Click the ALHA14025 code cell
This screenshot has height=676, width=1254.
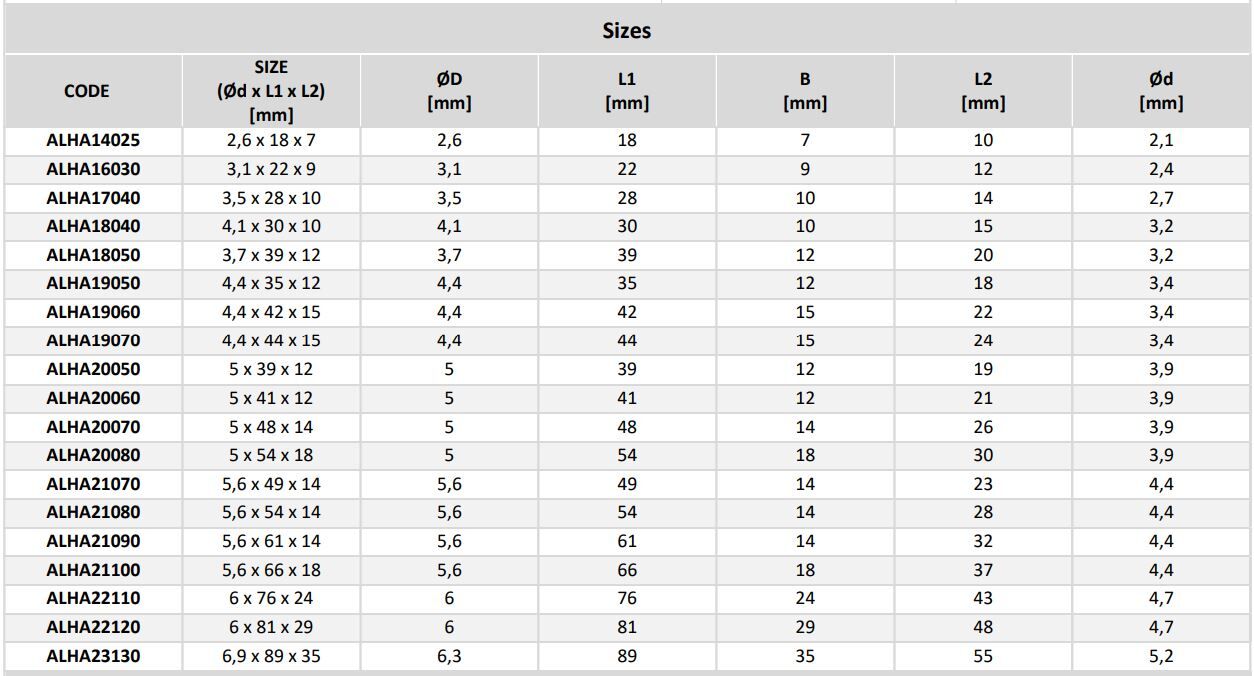[x=93, y=140]
